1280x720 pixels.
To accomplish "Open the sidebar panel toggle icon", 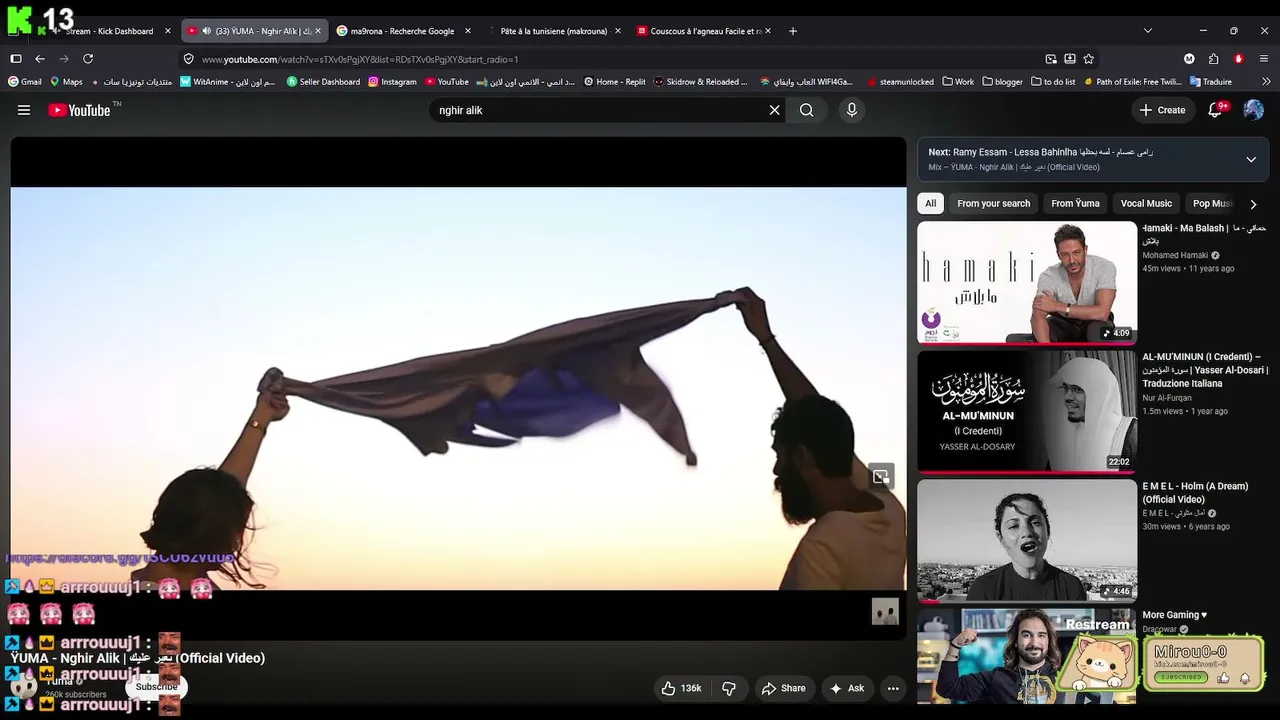I will pos(16,59).
